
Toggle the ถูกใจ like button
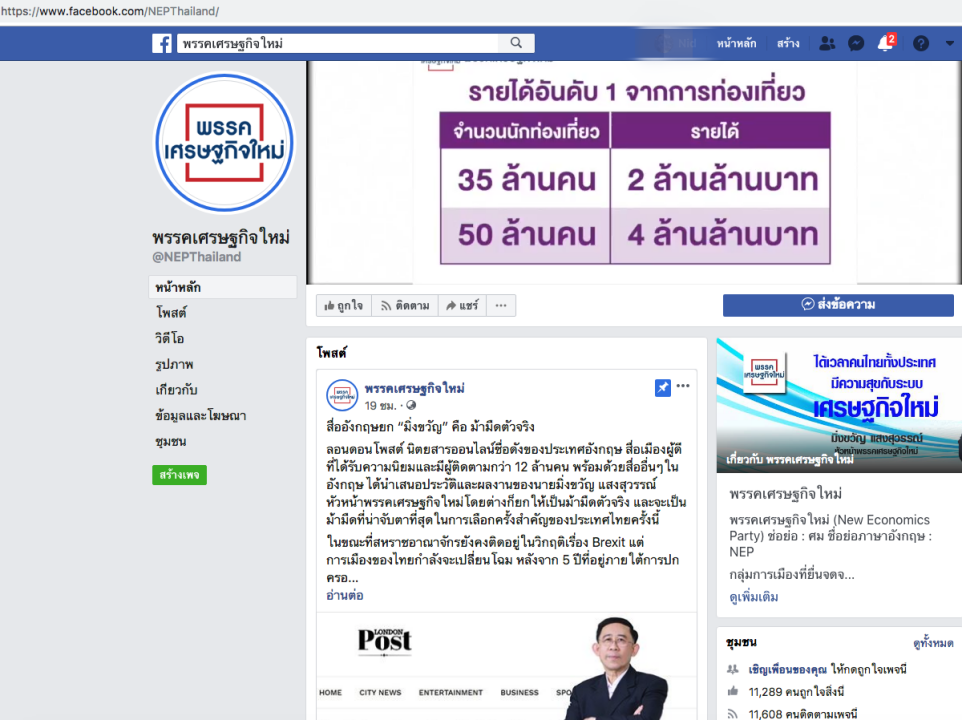point(344,305)
